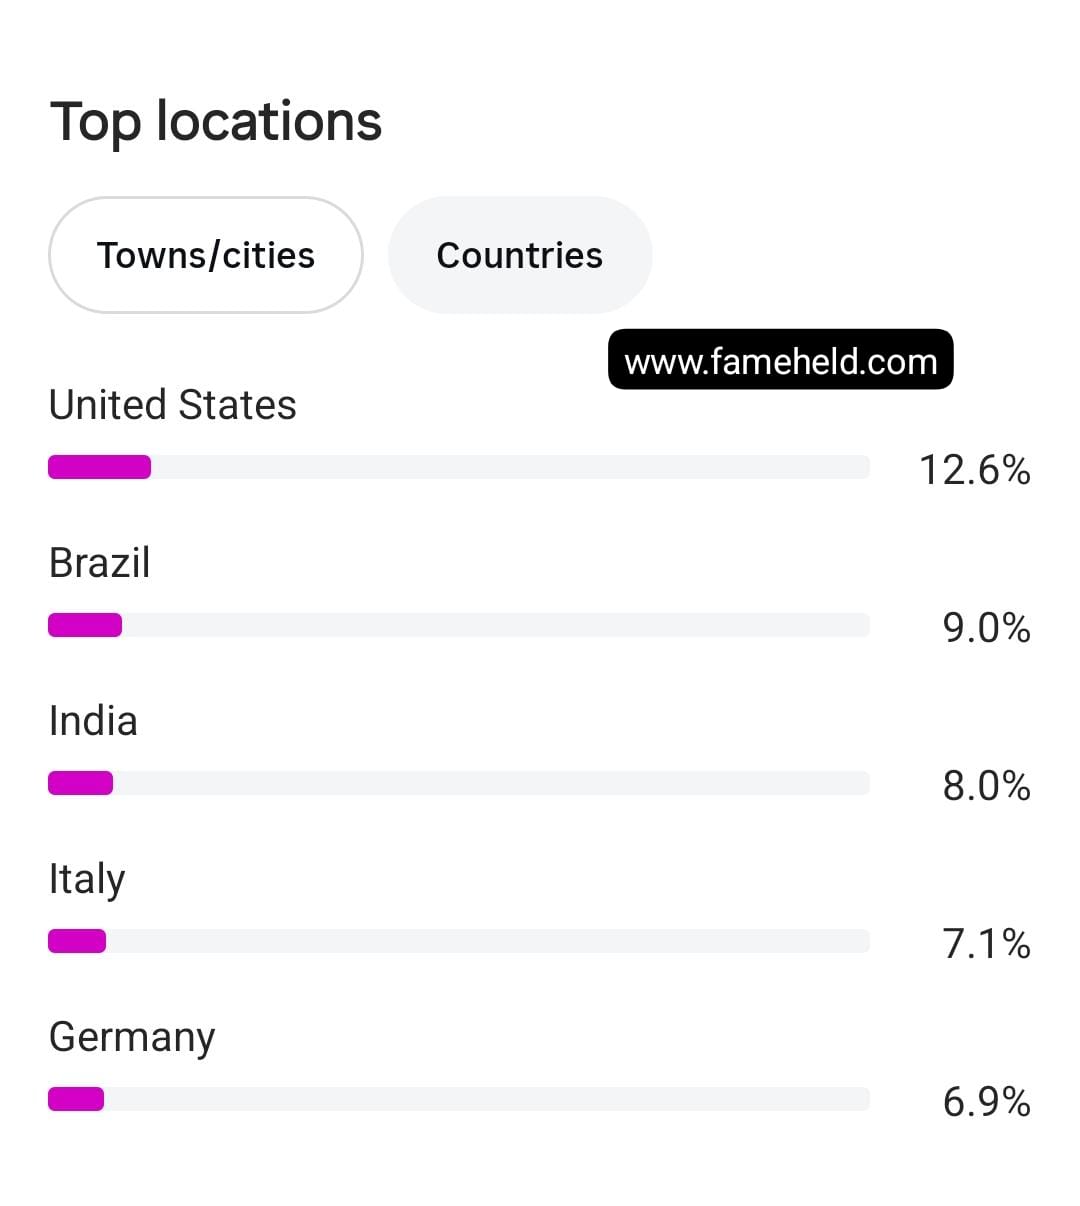
Task: Click the Brazil progress bar
Action: pyautogui.click(x=459, y=625)
